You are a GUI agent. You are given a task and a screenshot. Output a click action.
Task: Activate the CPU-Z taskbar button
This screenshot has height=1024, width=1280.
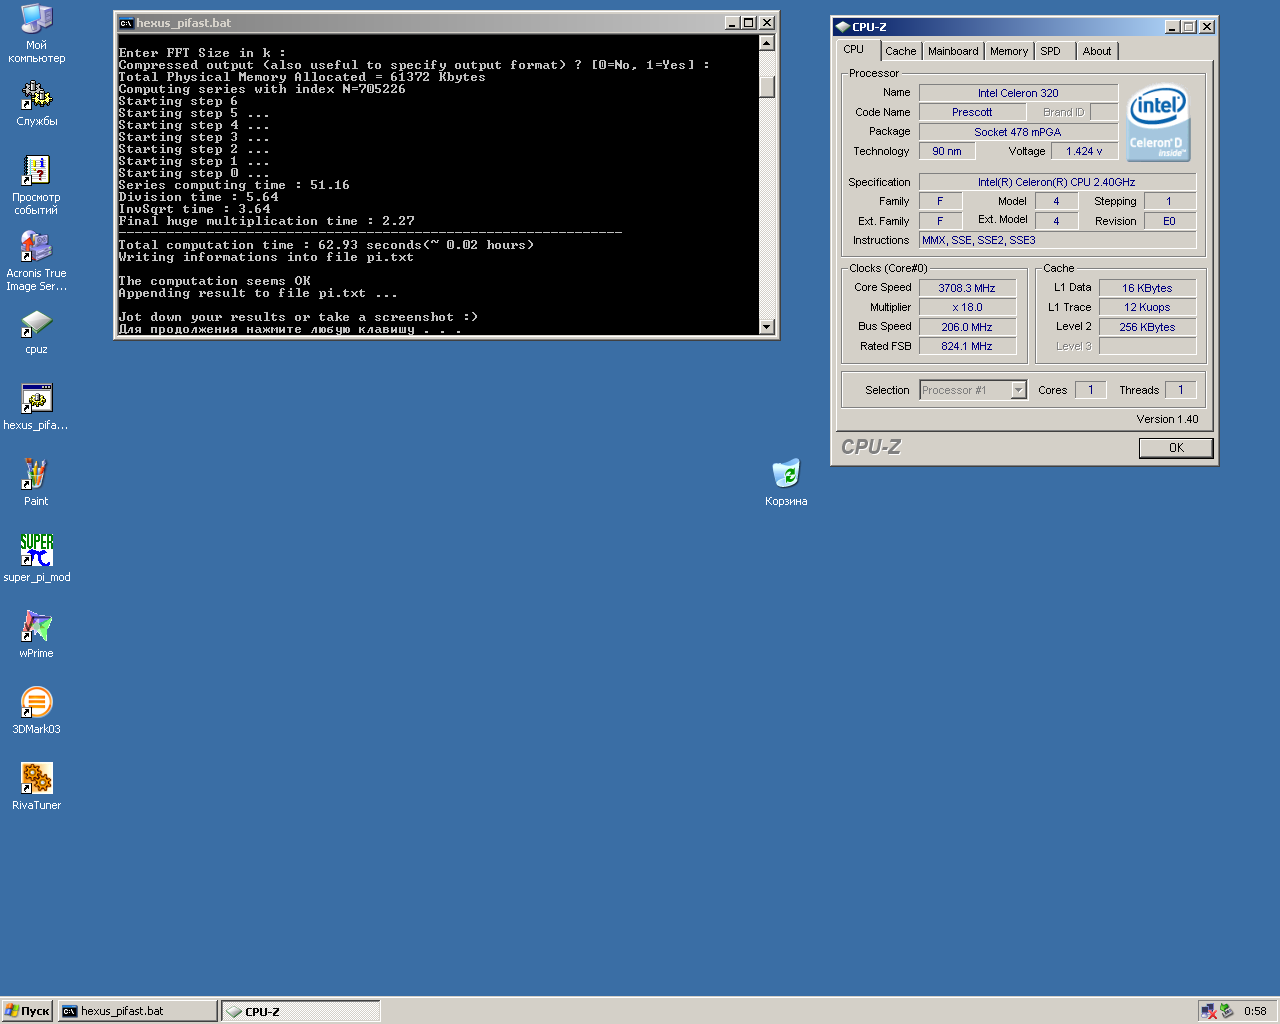pos(301,1011)
